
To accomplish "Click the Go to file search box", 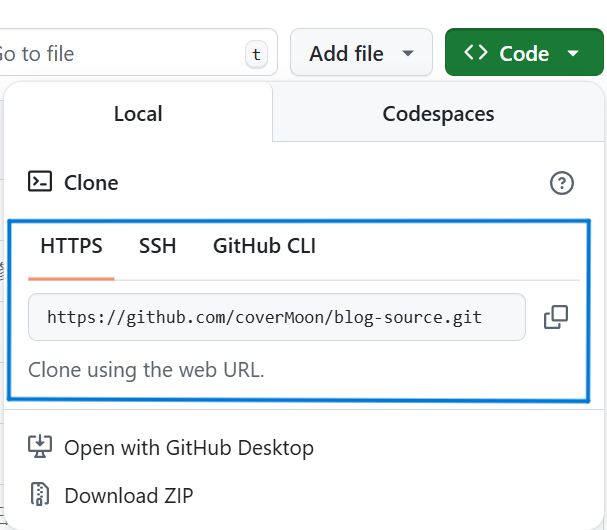I will [x=139, y=52].
